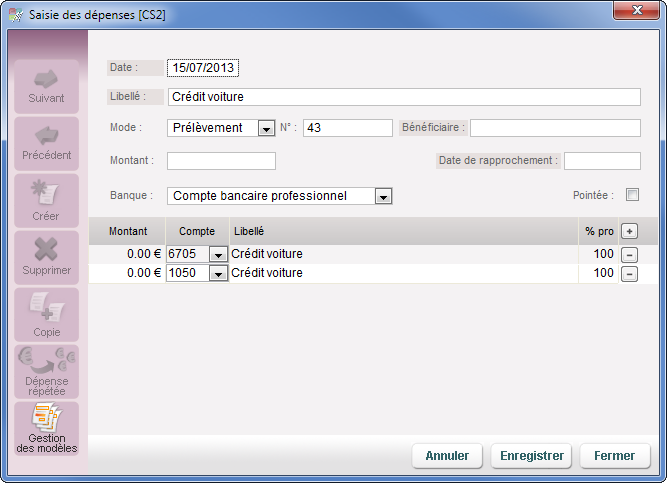Image resolution: width=667 pixels, height=483 pixels.
Task: Click the Suivant arrow icon
Action: tap(47, 80)
